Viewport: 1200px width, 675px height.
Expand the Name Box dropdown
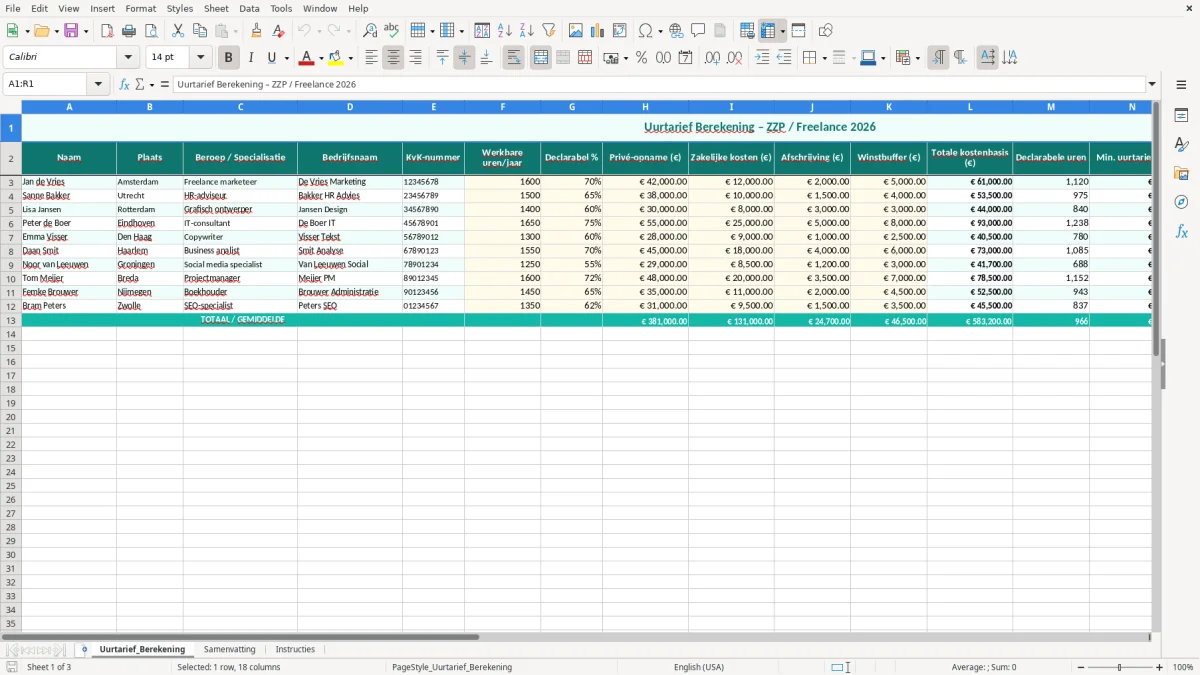99,84
